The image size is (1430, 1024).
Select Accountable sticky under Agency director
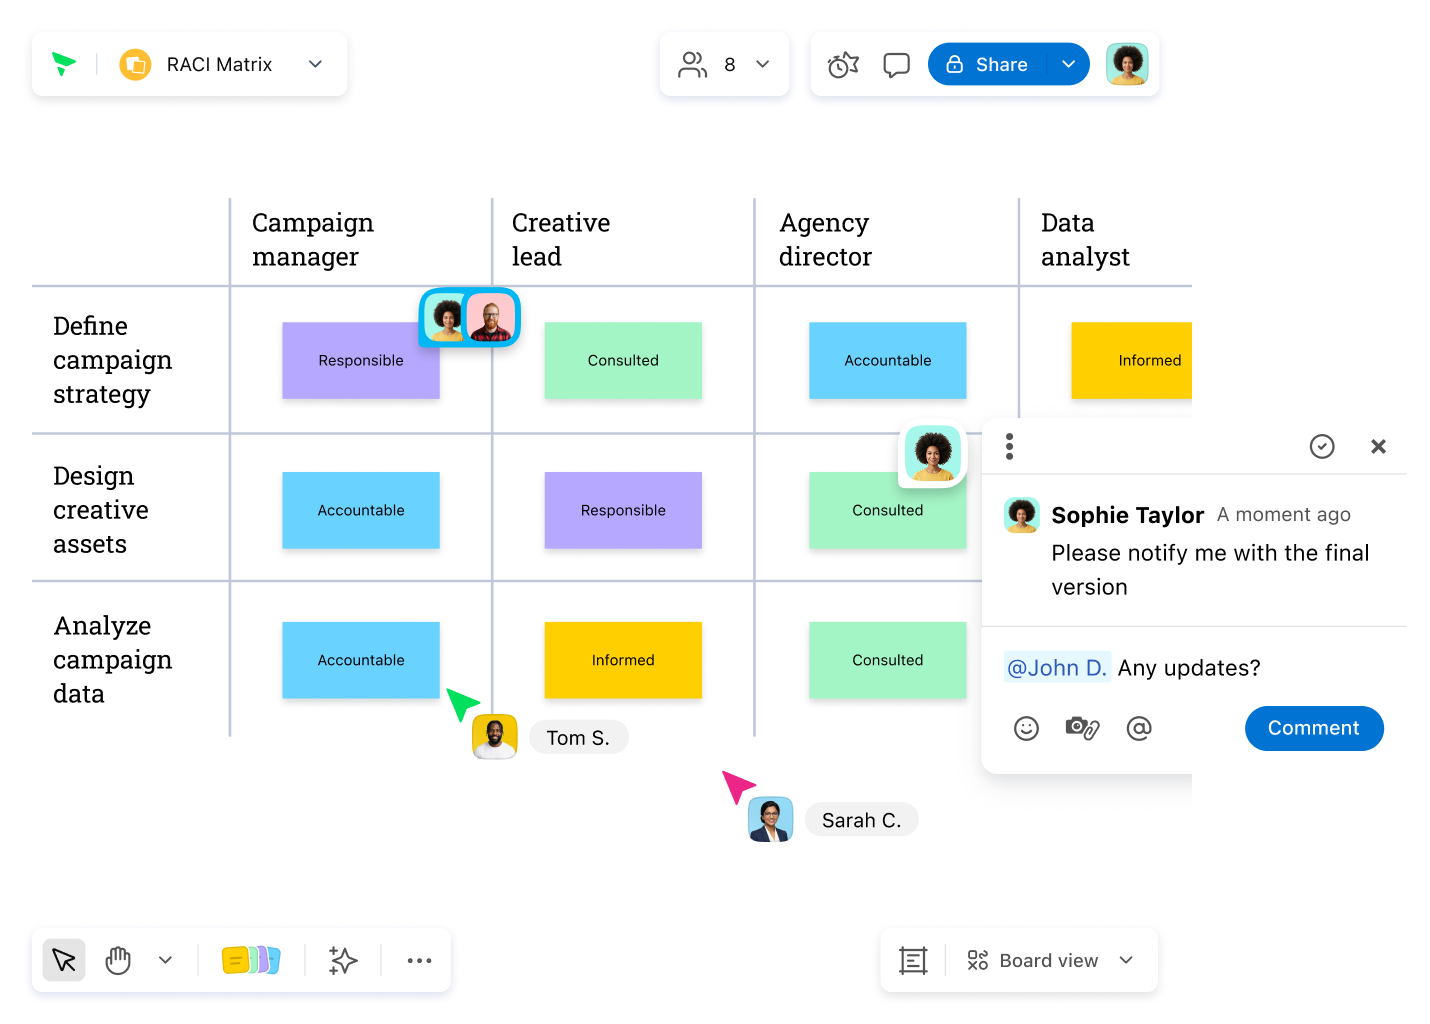click(888, 360)
